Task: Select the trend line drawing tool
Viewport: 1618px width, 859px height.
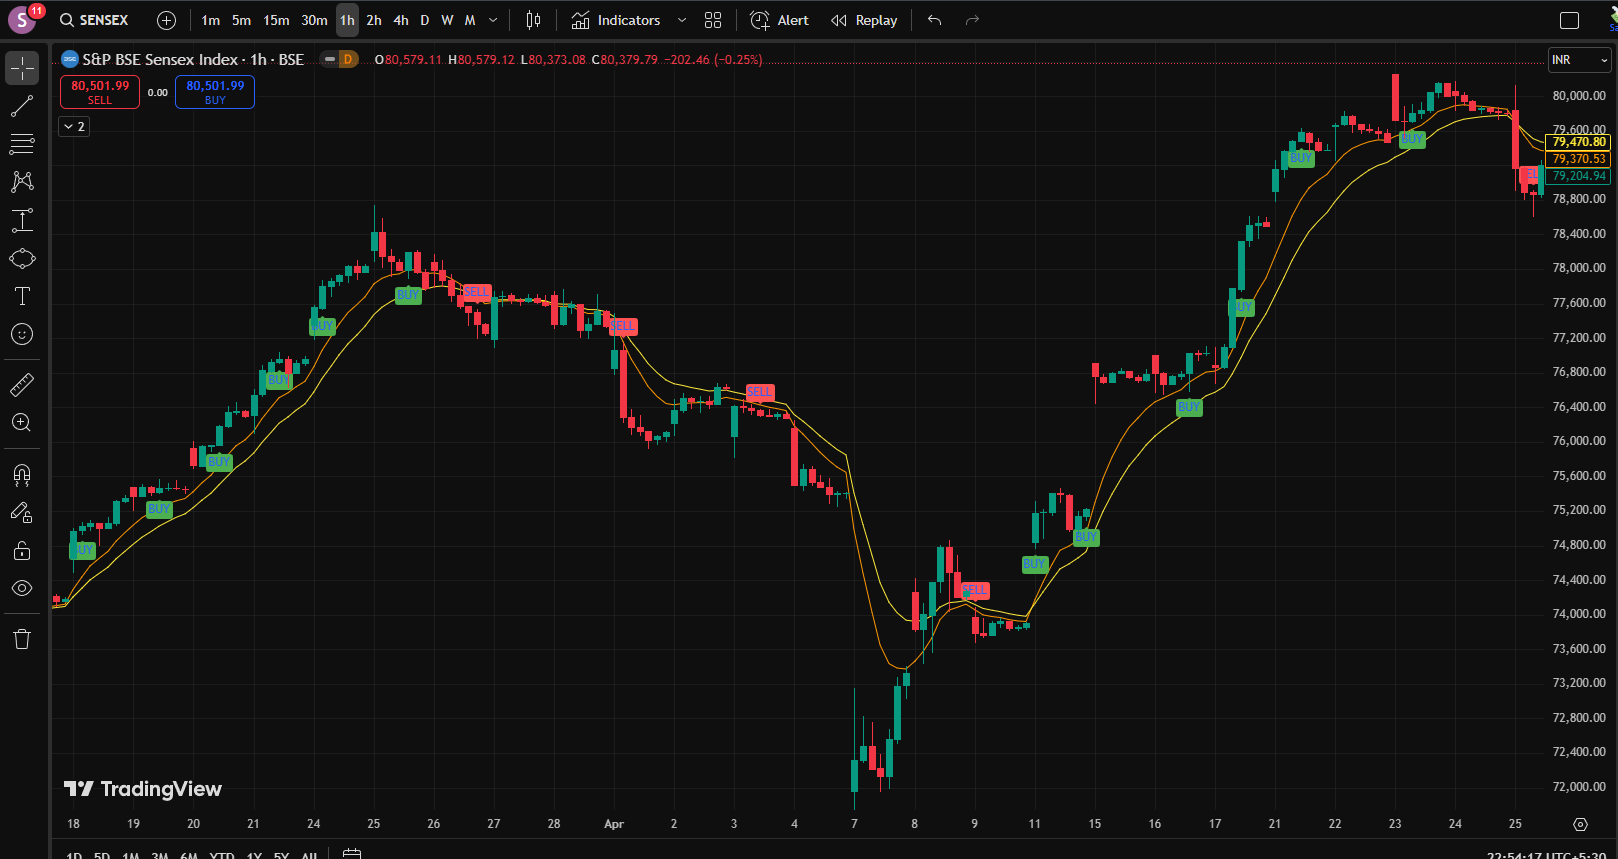Action: 22,106
